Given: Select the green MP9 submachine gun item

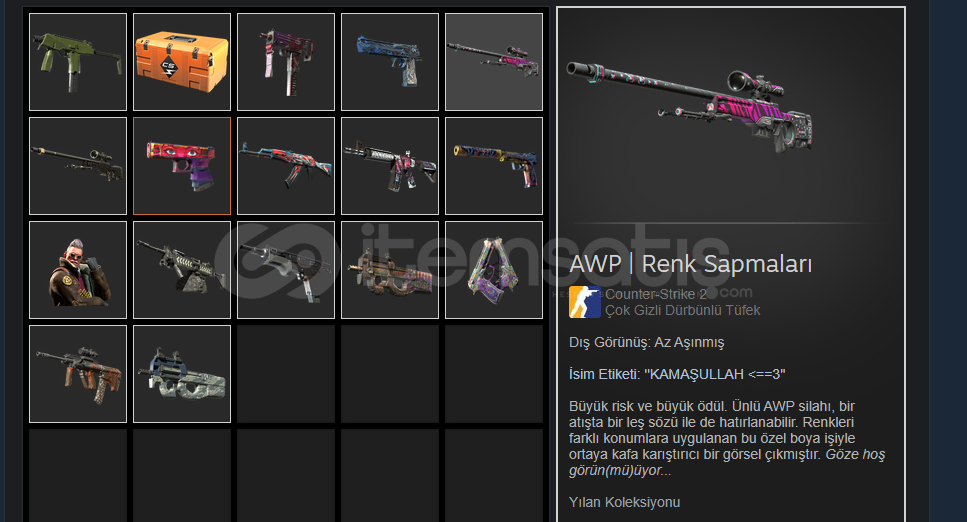Looking at the screenshot, I should 78,62.
